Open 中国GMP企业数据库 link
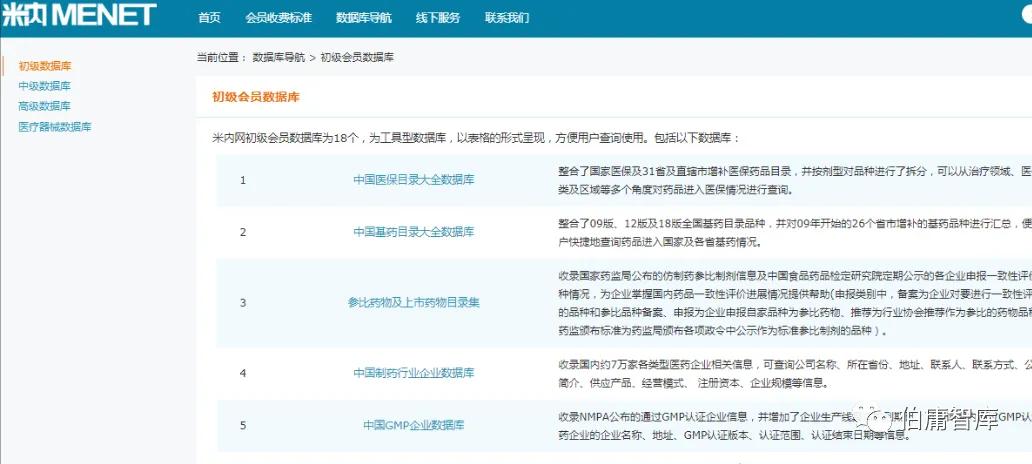1032x464 pixels. pyautogui.click(x=414, y=425)
